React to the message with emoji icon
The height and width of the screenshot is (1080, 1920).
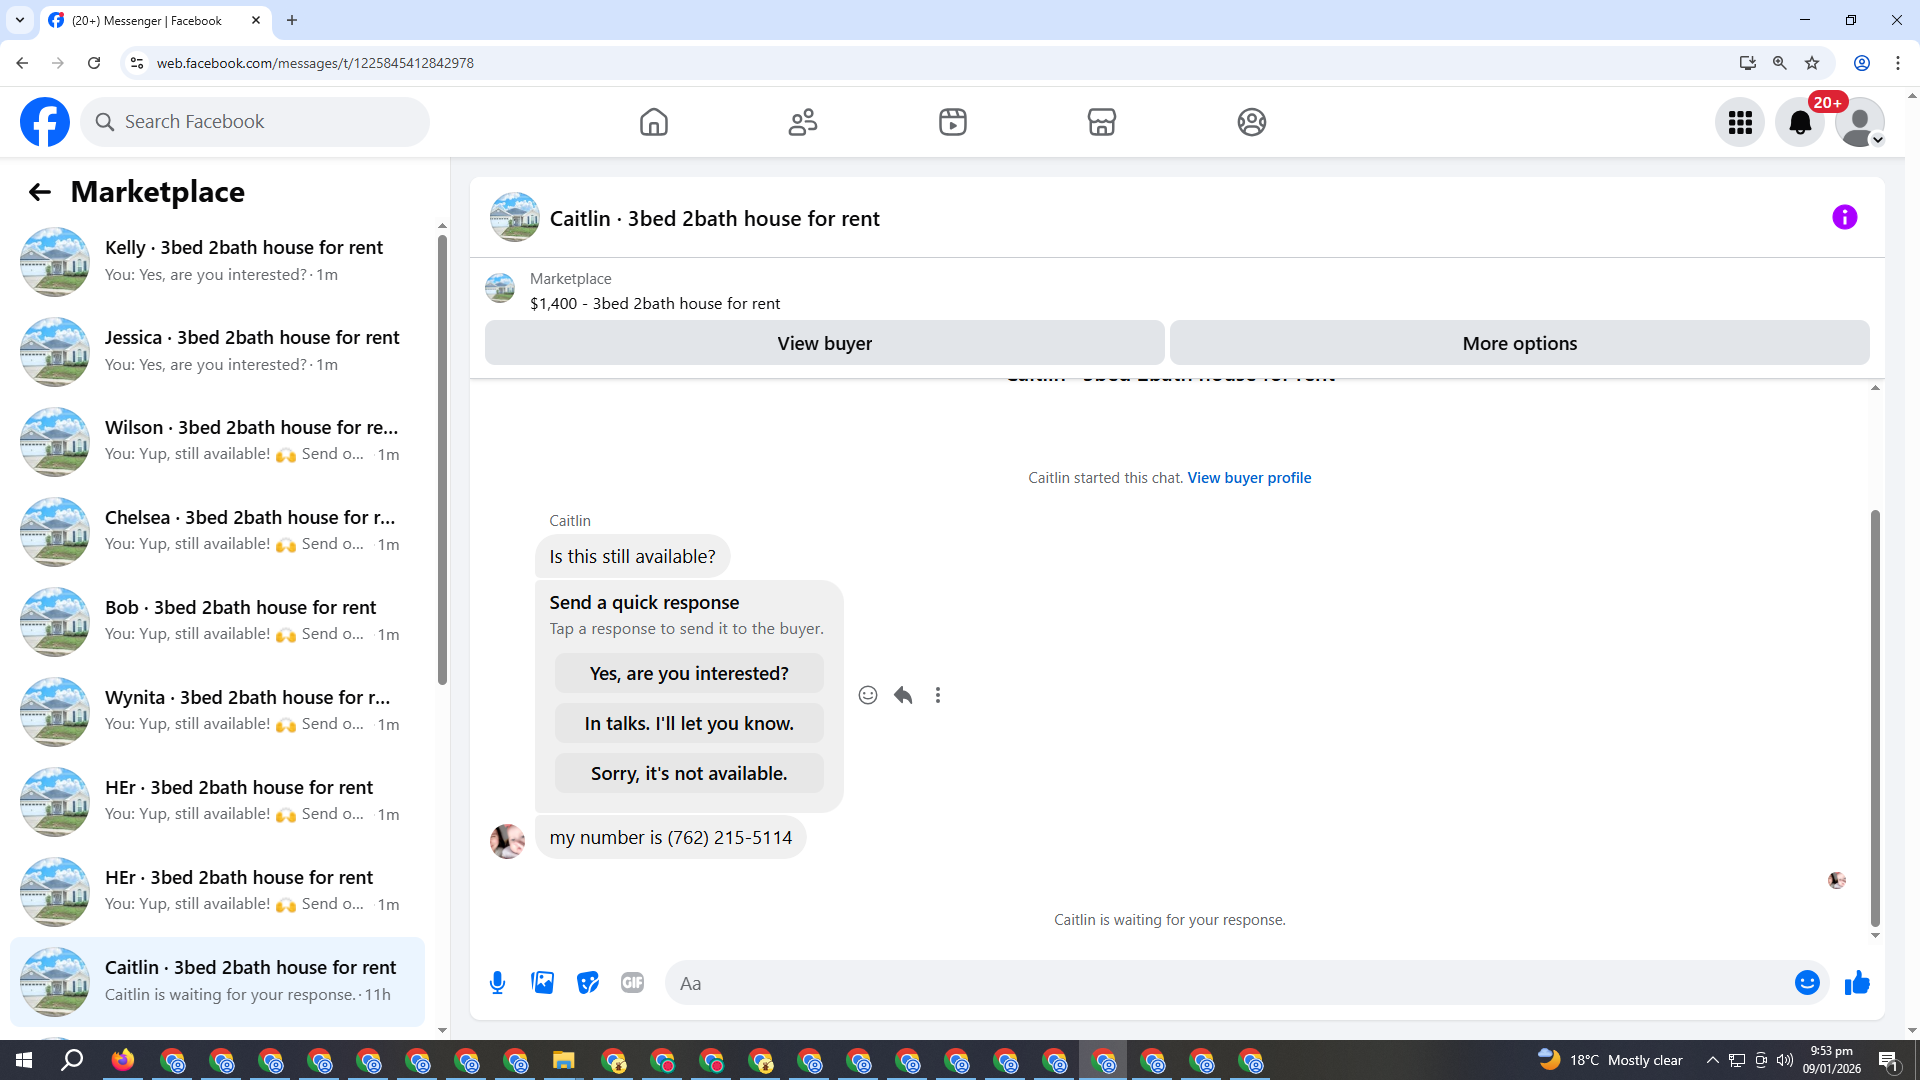pyautogui.click(x=867, y=695)
